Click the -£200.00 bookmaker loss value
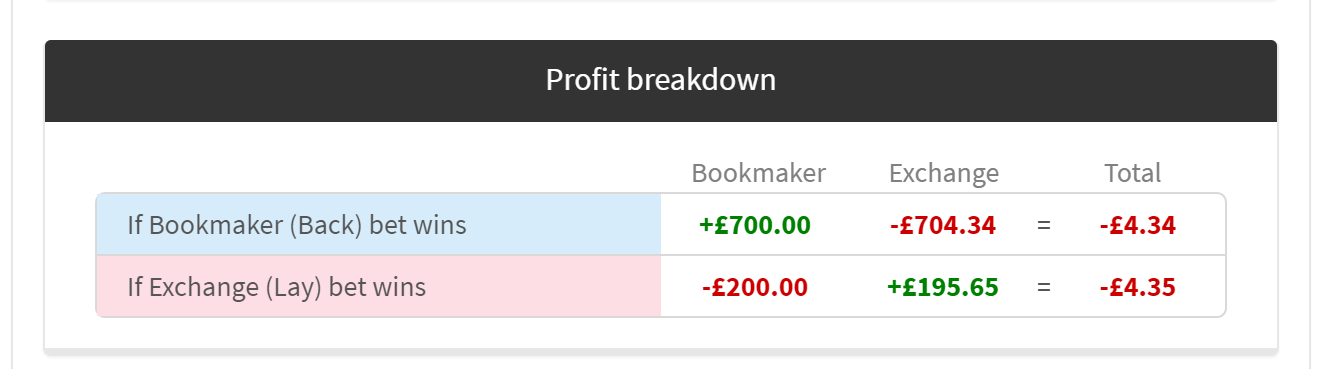Image resolution: width=1332 pixels, height=369 pixels. 754,287
